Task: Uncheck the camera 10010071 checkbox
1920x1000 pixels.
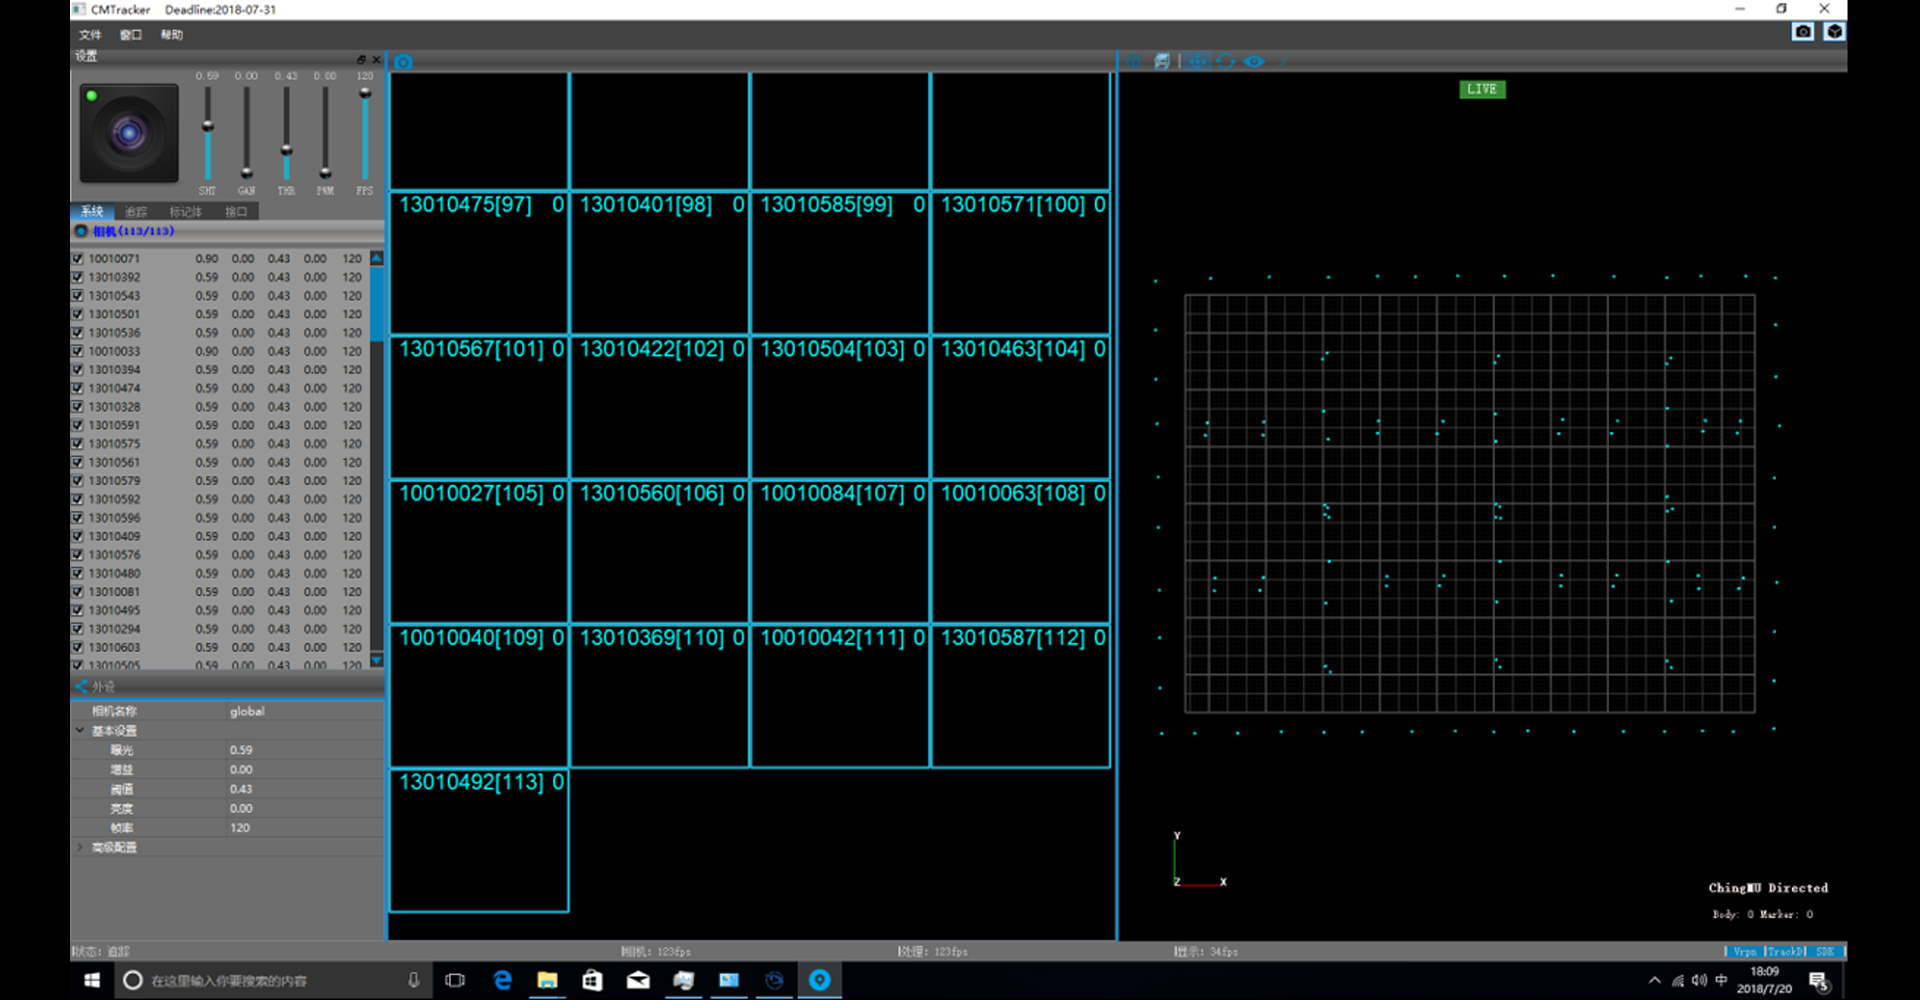Action: click(x=78, y=259)
